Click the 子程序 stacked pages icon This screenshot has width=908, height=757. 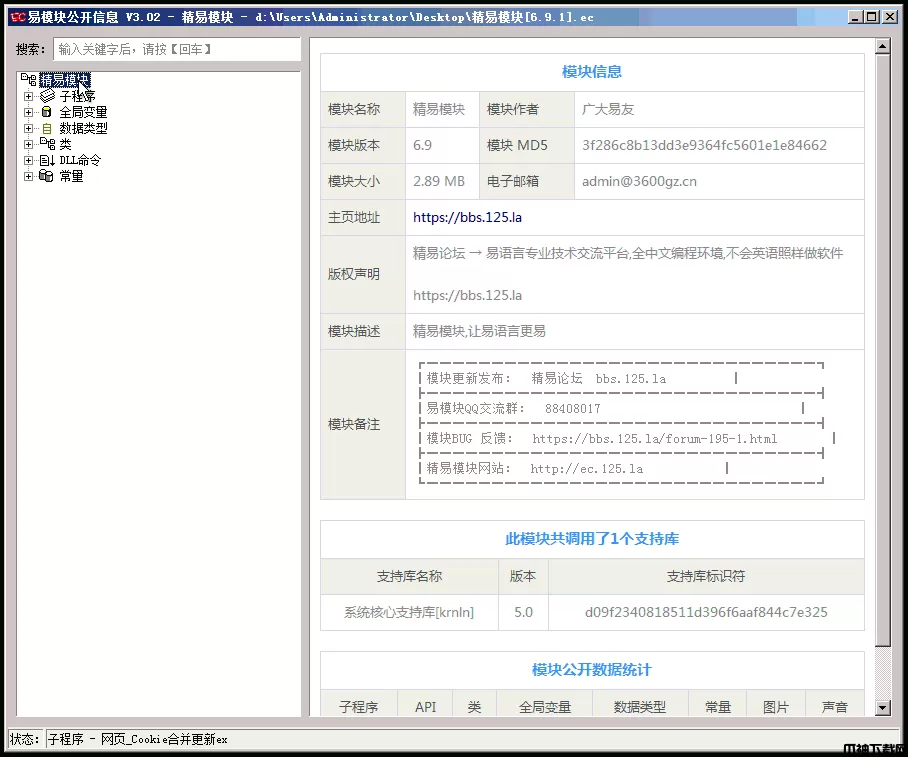[x=47, y=97]
